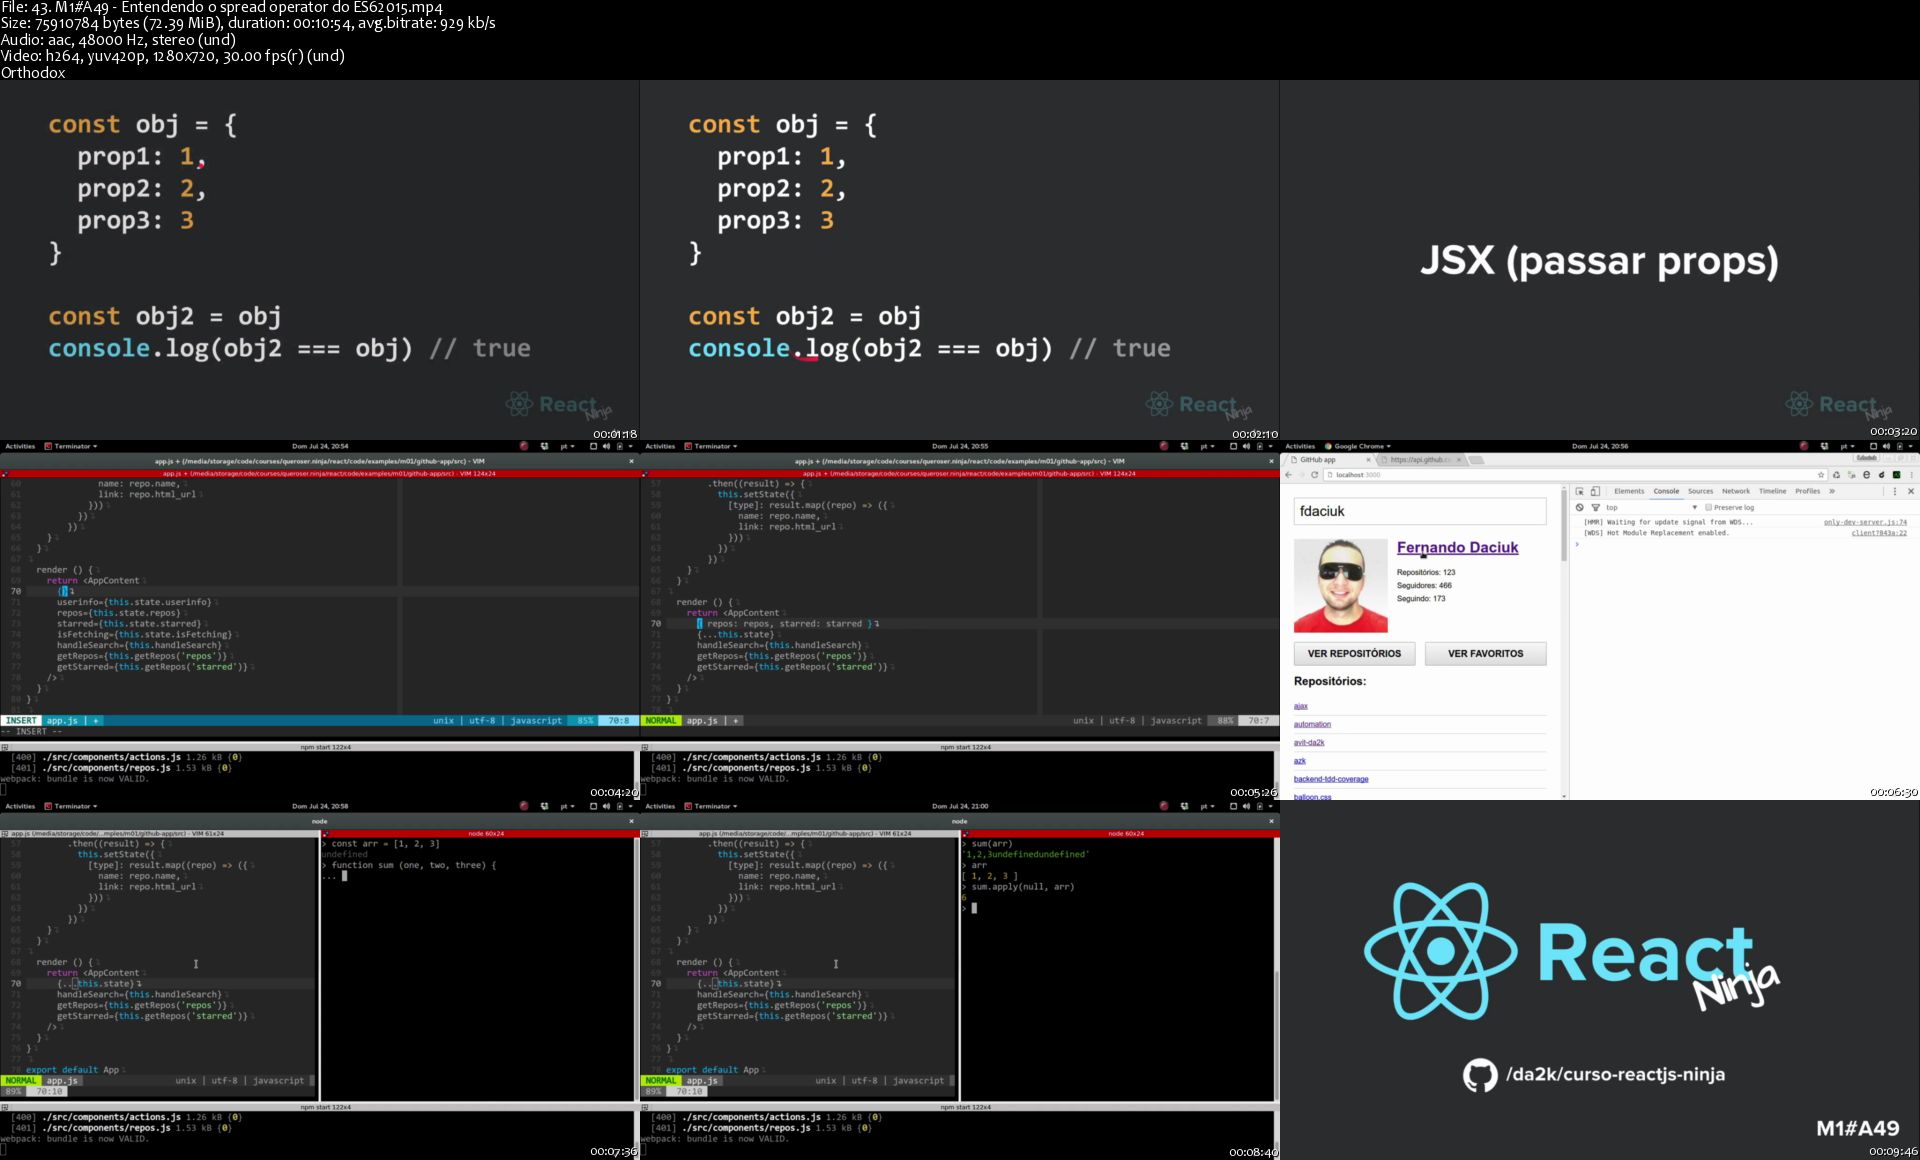Viewport: 1920px width, 1160px height.
Task: Click Chrome's back navigation arrow
Action: [1289, 475]
